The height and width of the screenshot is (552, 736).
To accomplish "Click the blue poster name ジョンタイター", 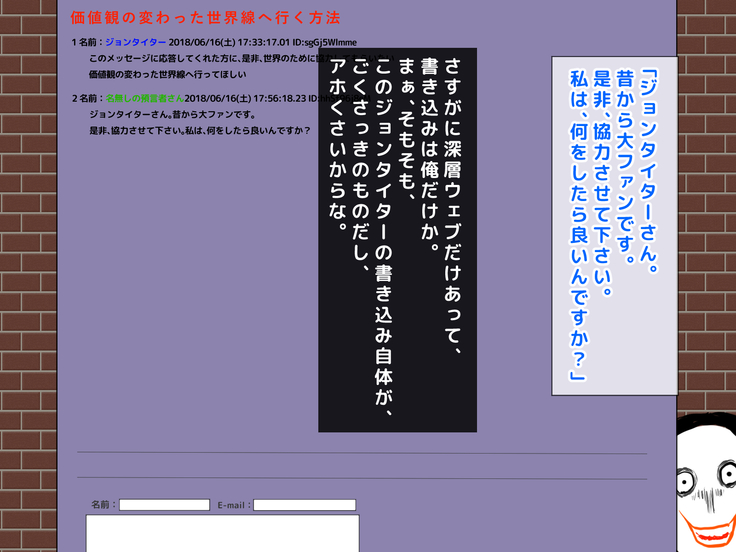I will click(x=136, y=42).
